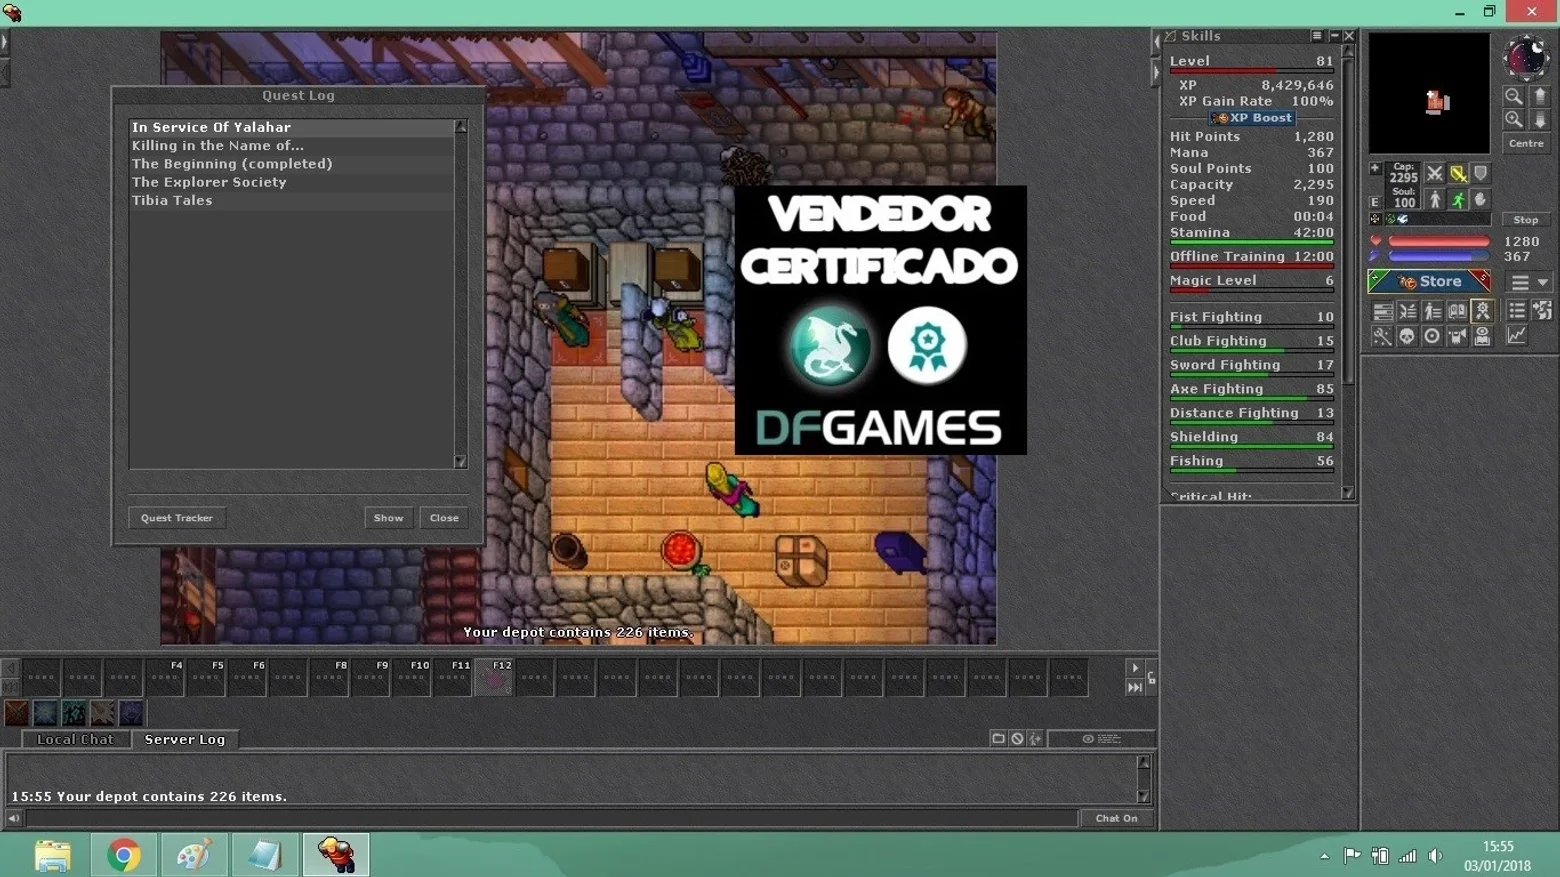The image size is (1560, 877).
Task: Click the F12 action bar slot
Action: pyautogui.click(x=494, y=677)
